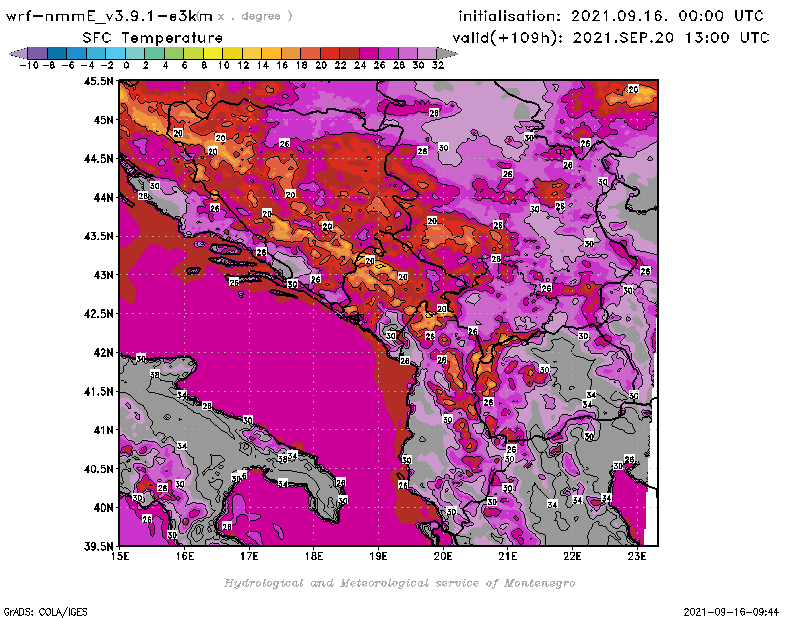Screen dimensions: 800x618
Task: Click the 22E longitude axis label
Action: tap(572, 556)
